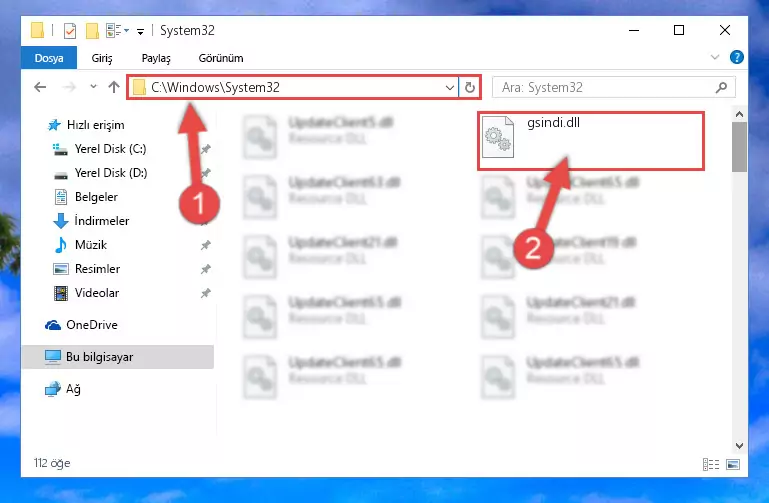The width and height of the screenshot is (769, 503).
Task: Click the Ara: System32 search box
Action: point(614,87)
